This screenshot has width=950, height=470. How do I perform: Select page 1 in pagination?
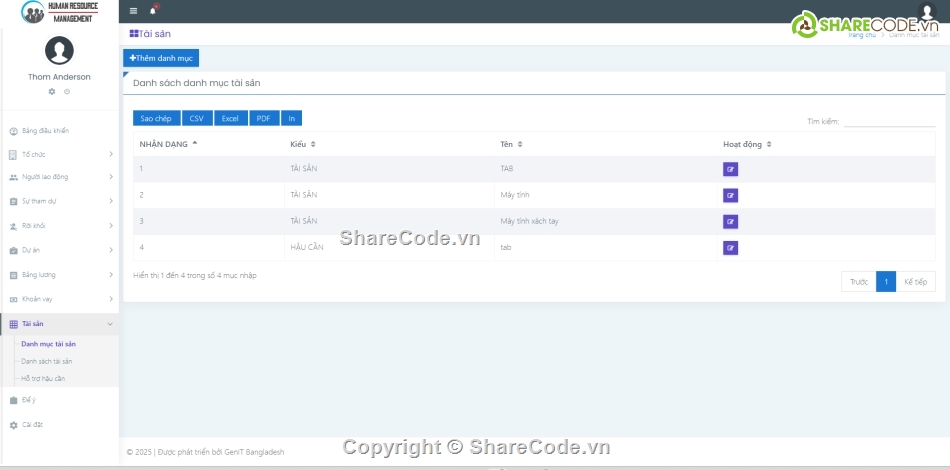coord(886,282)
